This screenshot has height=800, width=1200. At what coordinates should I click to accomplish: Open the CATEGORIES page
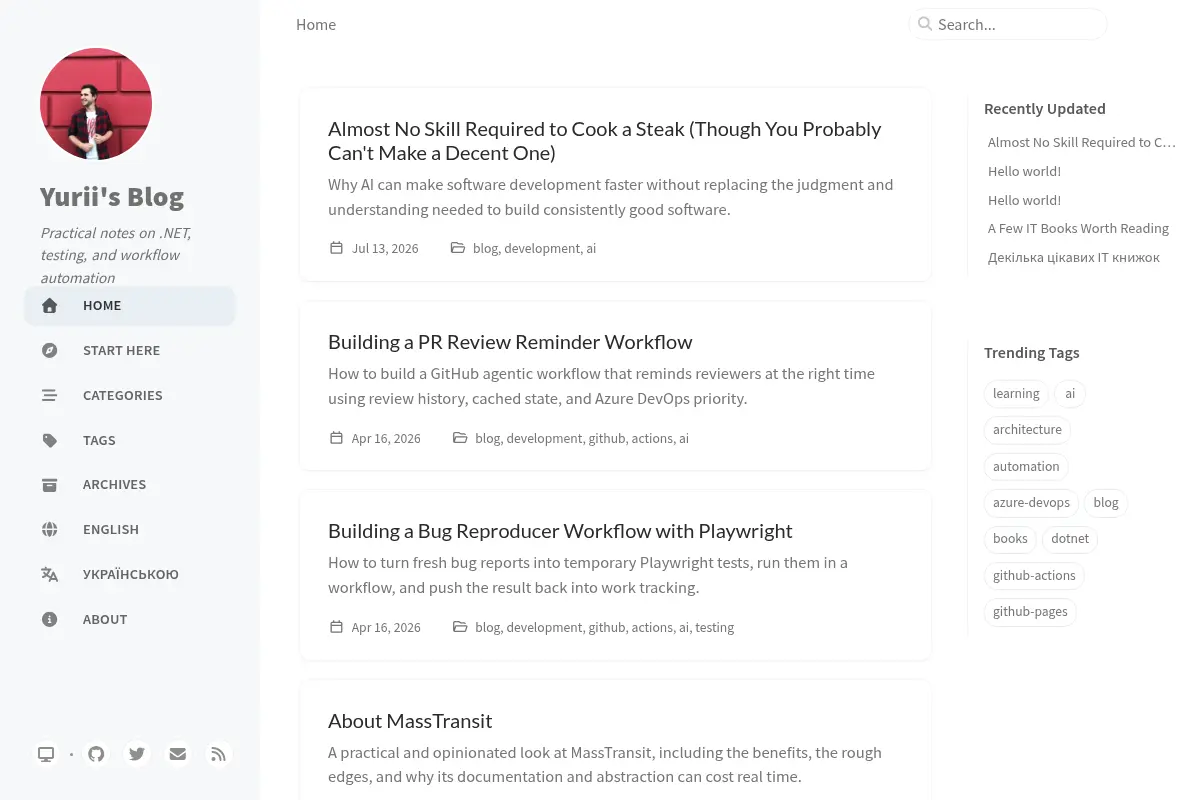point(130,395)
